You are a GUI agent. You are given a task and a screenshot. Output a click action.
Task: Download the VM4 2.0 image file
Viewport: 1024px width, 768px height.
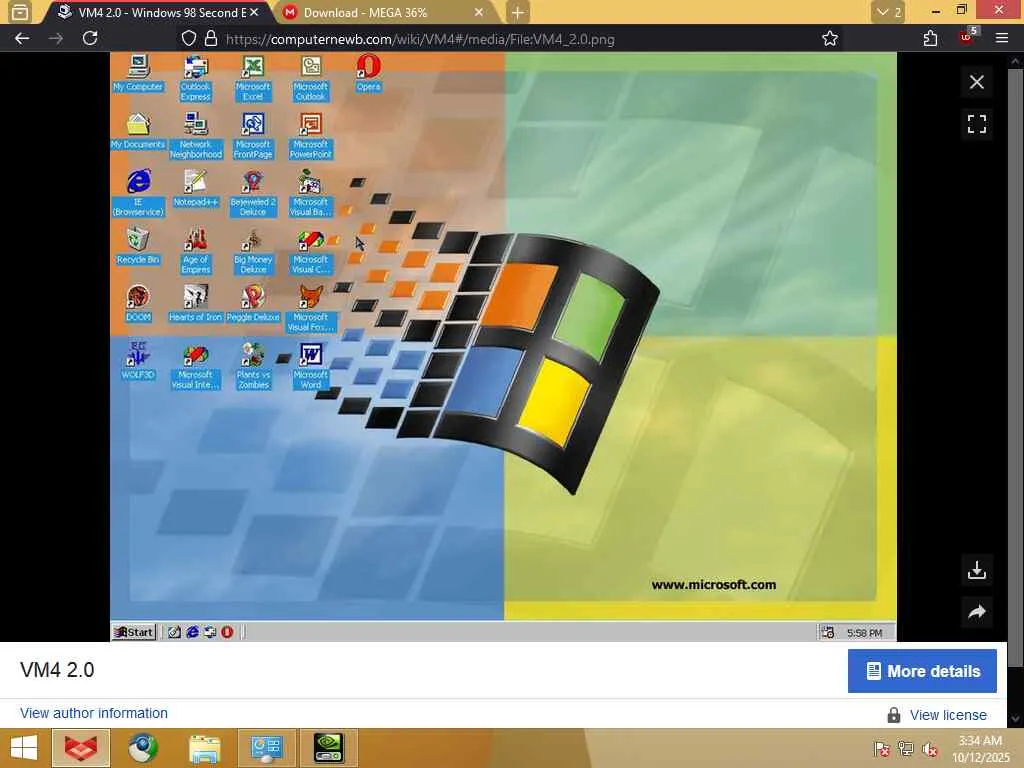coord(976,570)
